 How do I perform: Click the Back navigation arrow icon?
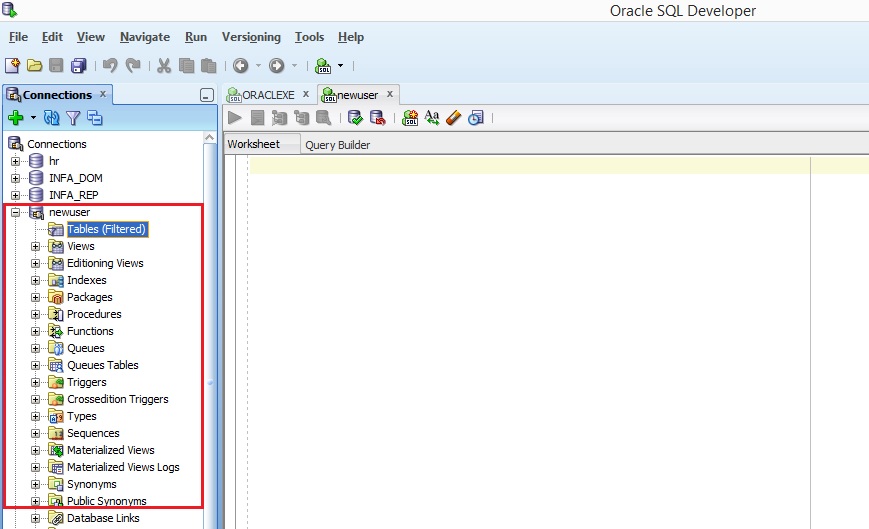(241, 65)
